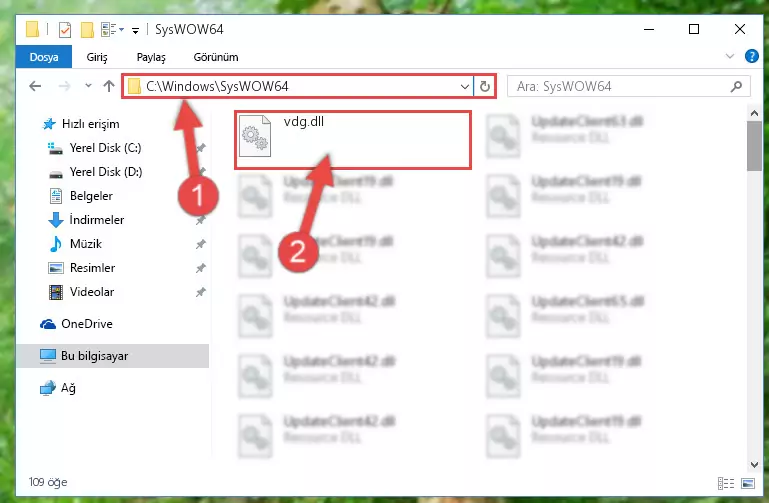This screenshot has width=769, height=503.
Task: Switch to the Görünüm ribbon tab
Action: click(x=216, y=57)
